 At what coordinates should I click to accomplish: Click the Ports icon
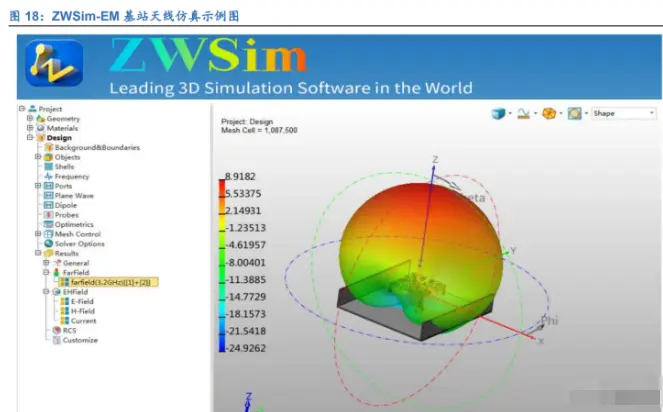point(49,186)
